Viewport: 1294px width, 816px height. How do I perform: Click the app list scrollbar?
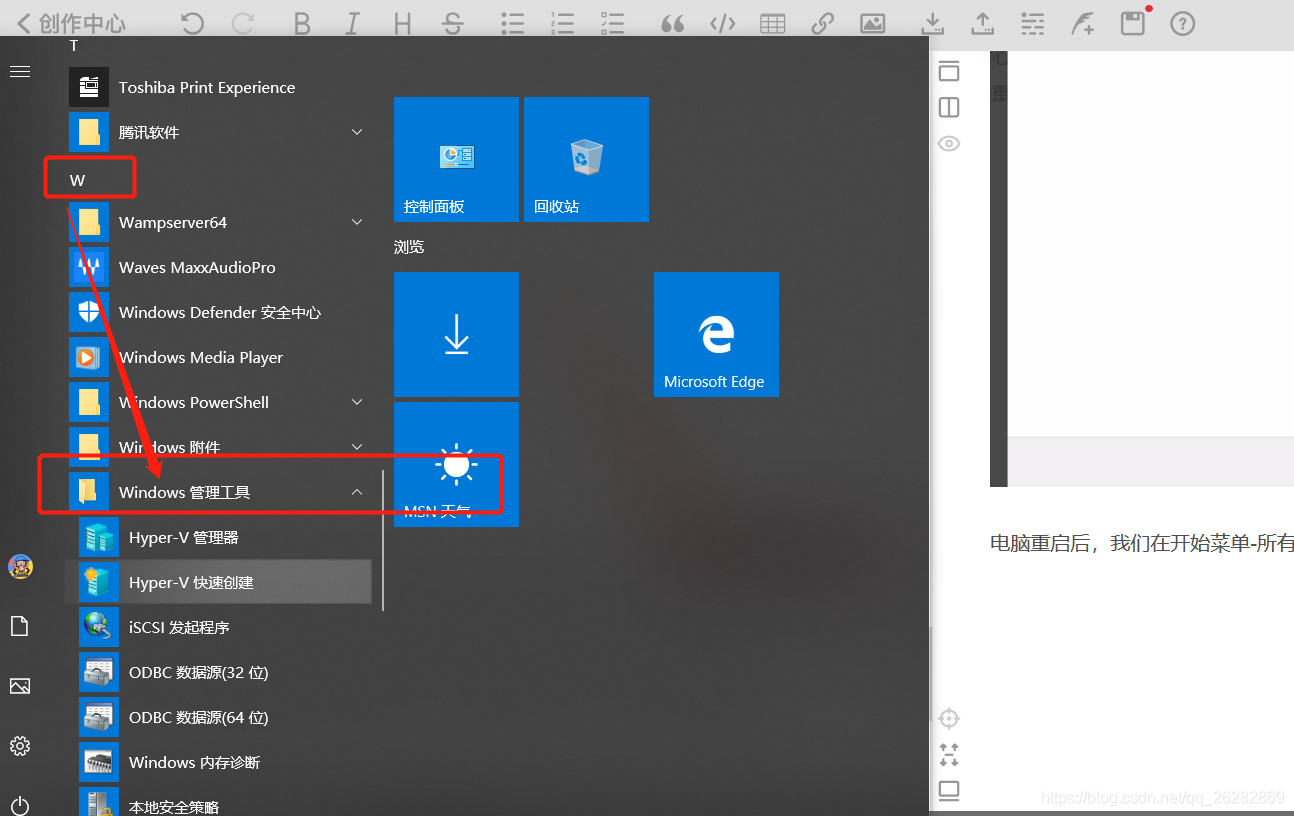(x=383, y=540)
